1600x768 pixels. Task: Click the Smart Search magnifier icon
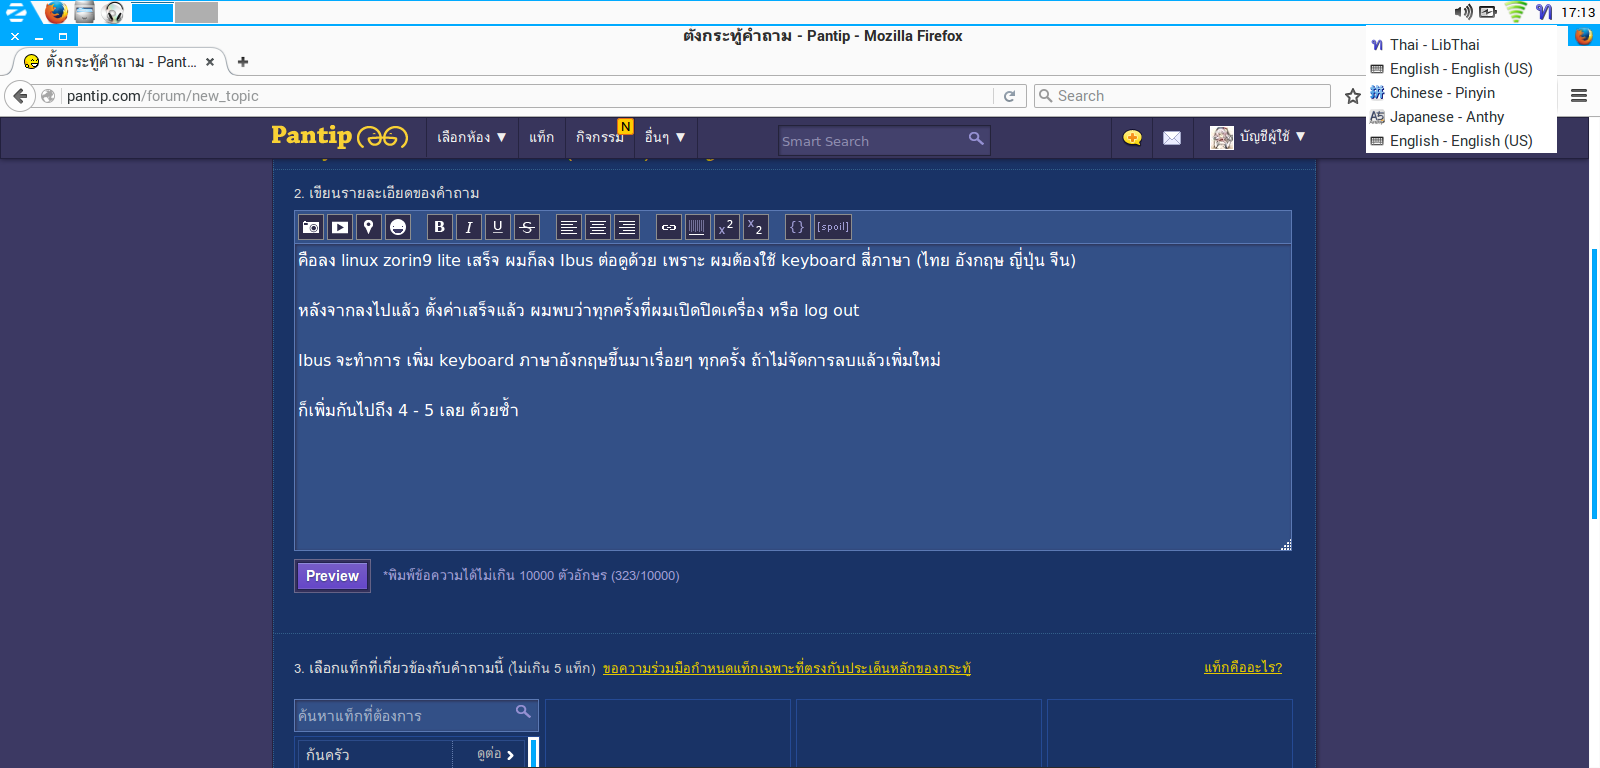tap(976, 139)
